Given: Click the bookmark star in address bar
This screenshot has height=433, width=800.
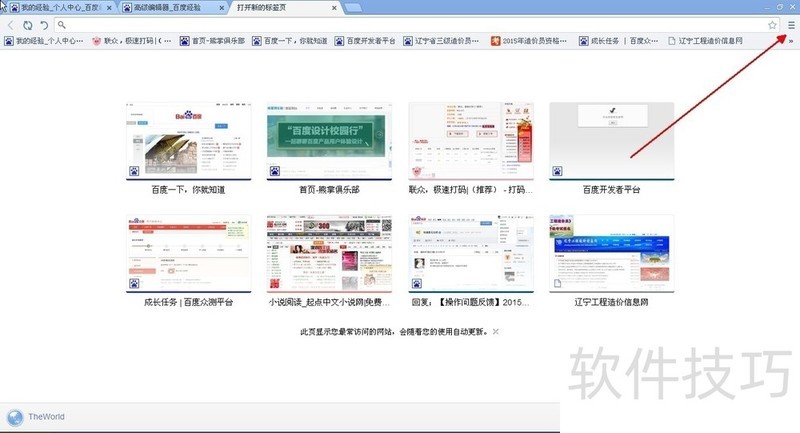Looking at the screenshot, I should coord(772,24).
